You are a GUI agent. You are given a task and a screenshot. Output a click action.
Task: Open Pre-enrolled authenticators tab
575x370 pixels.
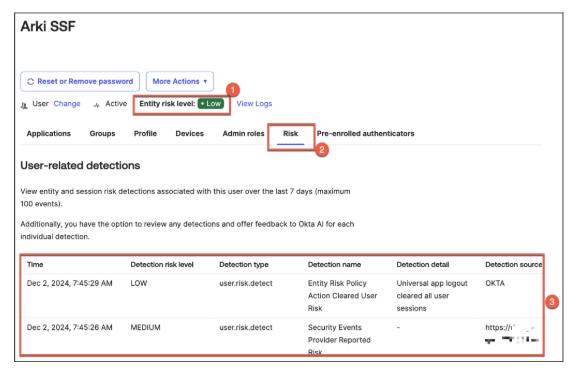[x=366, y=133]
